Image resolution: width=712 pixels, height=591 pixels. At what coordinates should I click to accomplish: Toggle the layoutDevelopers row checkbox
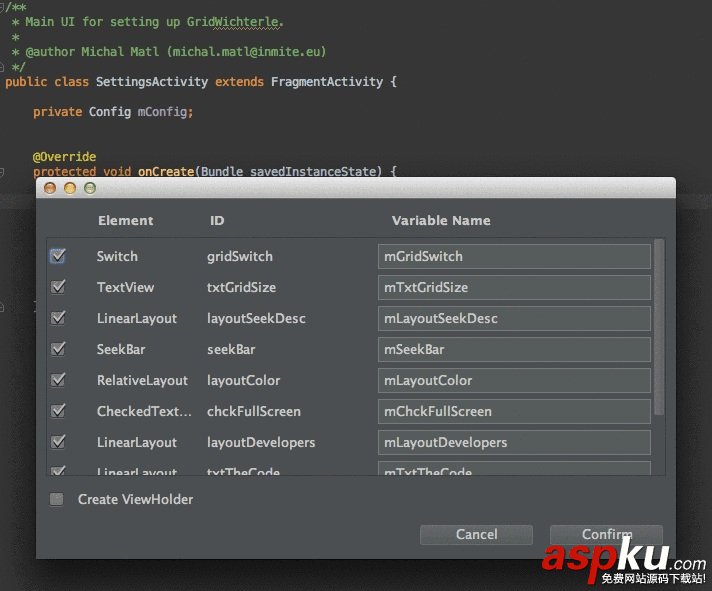click(x=58, y=442)
